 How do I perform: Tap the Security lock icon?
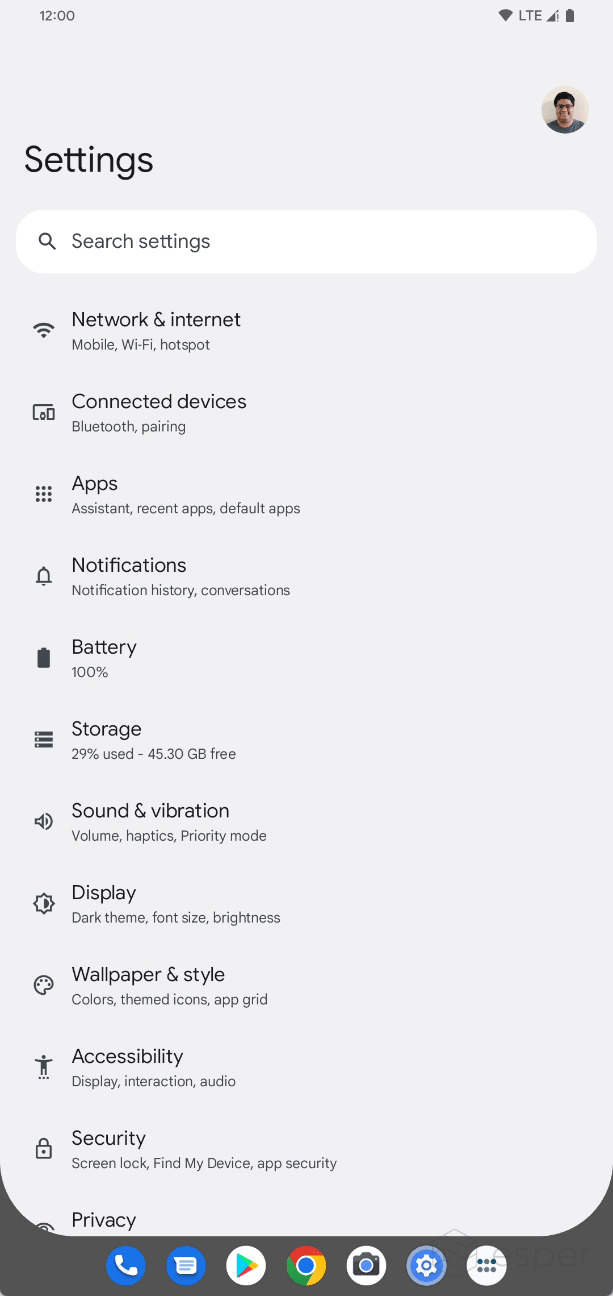43,1149
